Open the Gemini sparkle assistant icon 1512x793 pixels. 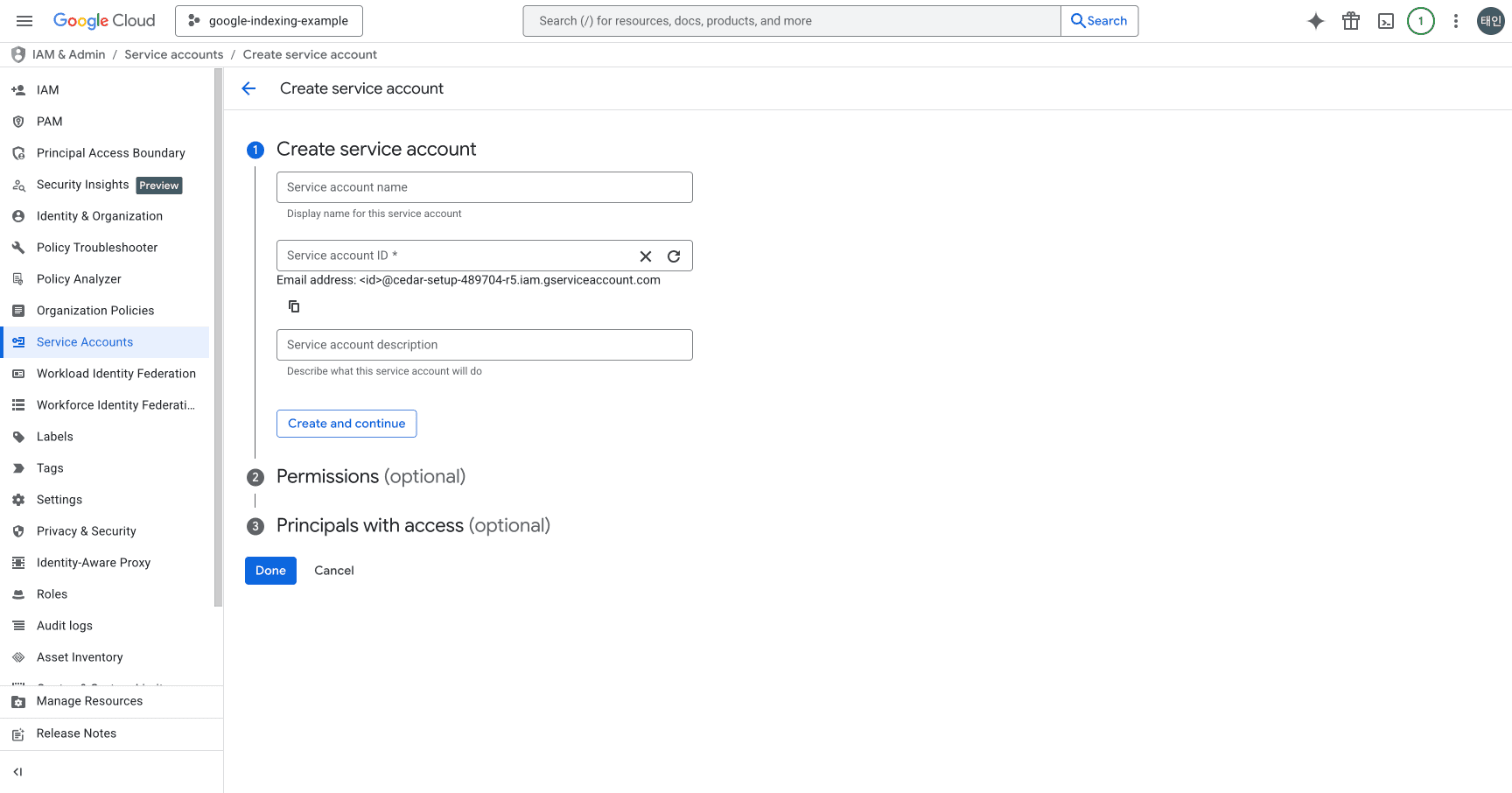click(1316, 21)
